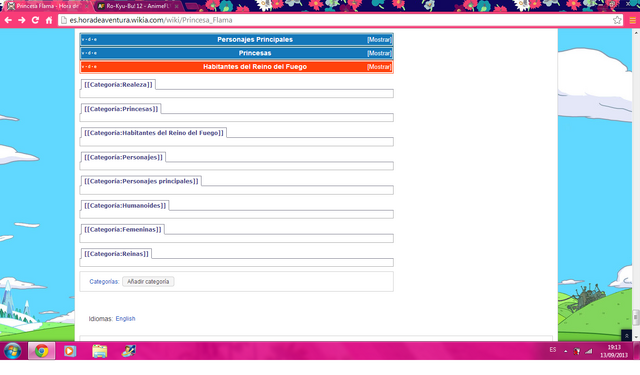Image resolution: width=640 pixels, height=375 pixels.
Task: Close the Ro-Kyu-Bu! 12 tab
Action: click(176, 6)
